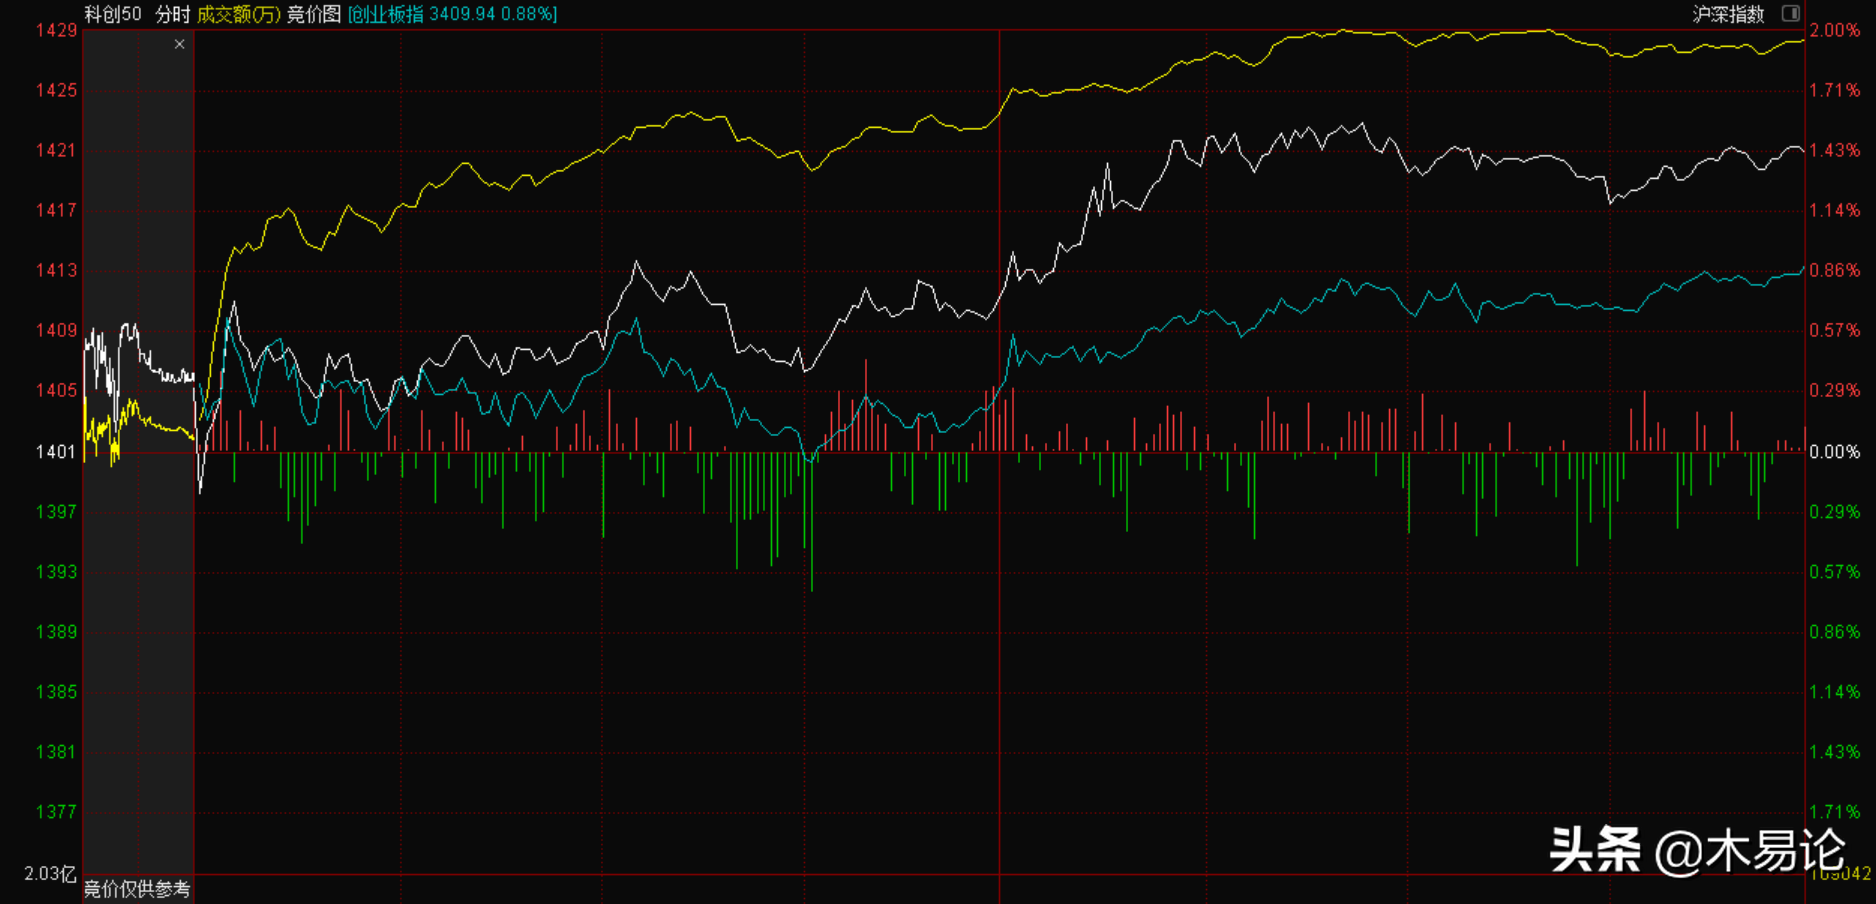Select the 竞价图 auction chart tab
Image resolution: width=1876 pixels, height=904 pixels.
pos(314,14)
